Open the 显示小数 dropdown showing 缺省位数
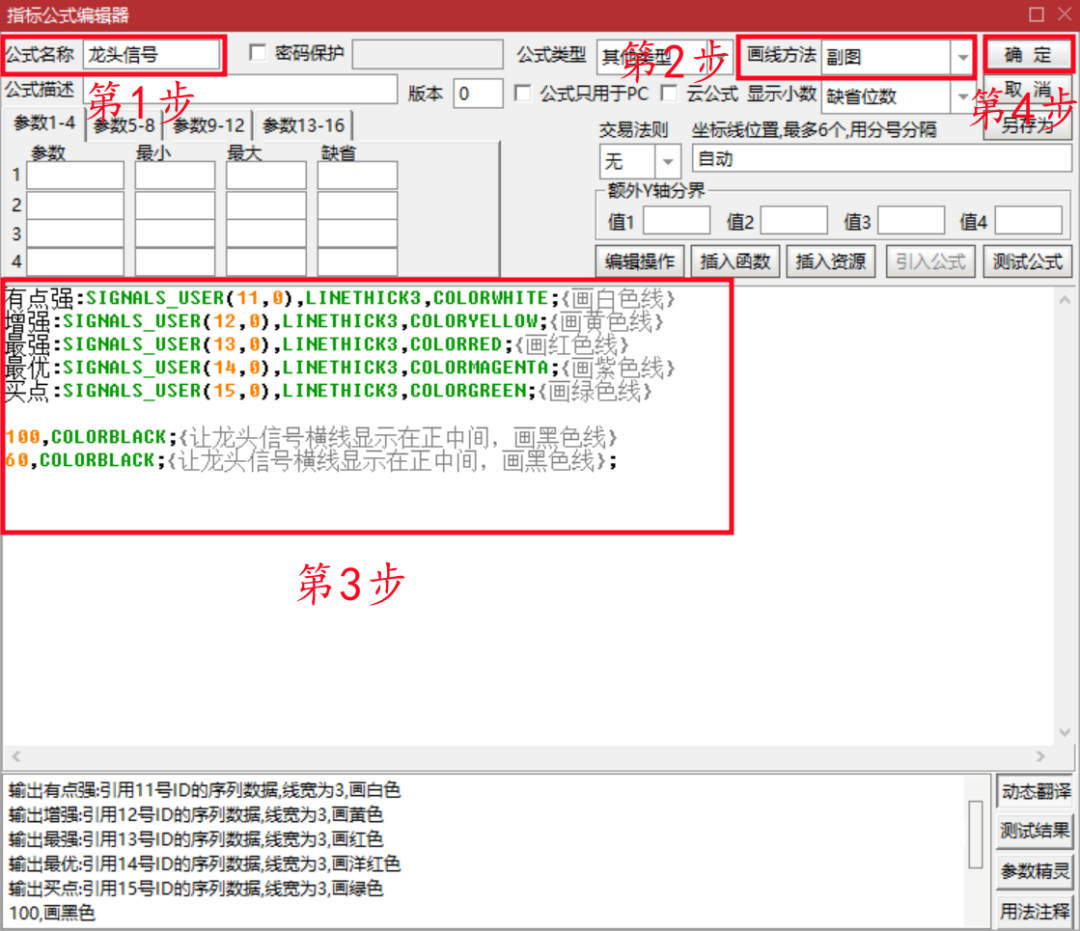This screenshot has width=1080, height=931. [x=897, y=96]
